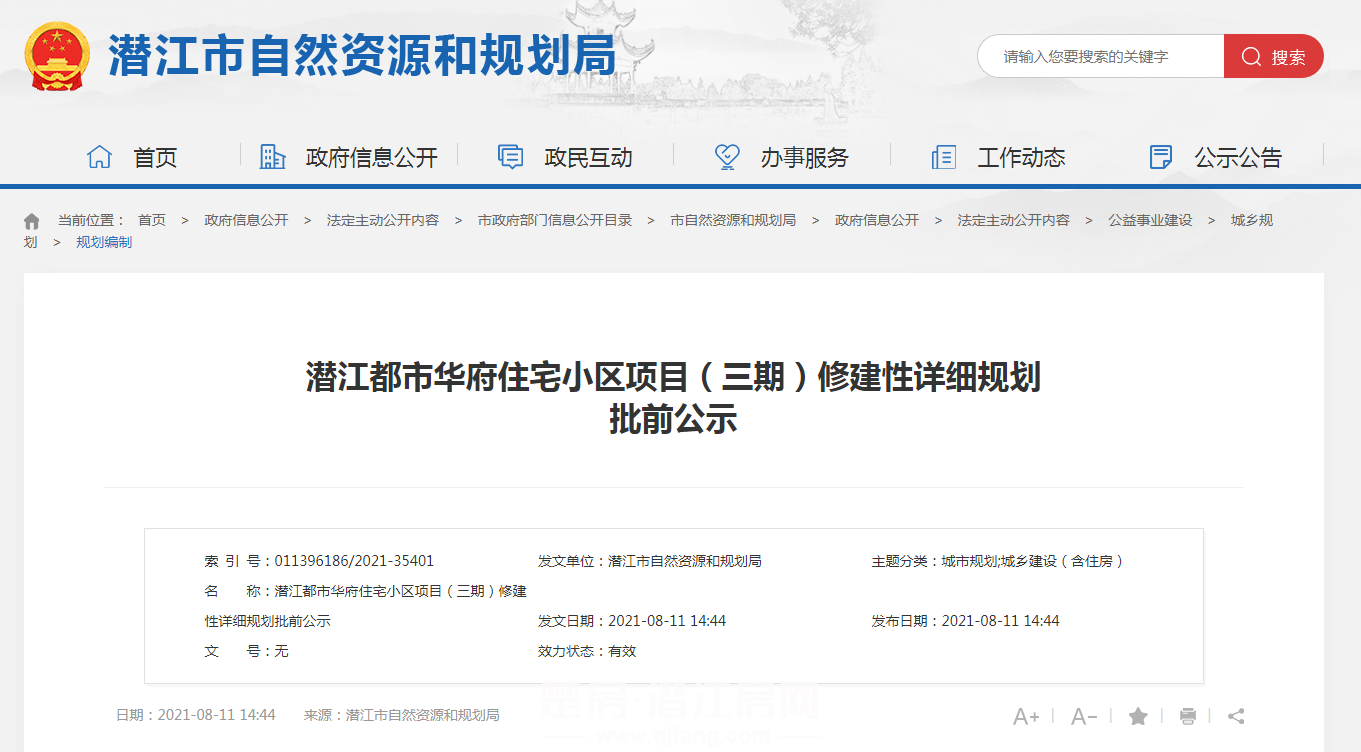Bookmark page using the star icon
The height and width of the screenshot is (752, 1361).
(x=1138, y=716)
